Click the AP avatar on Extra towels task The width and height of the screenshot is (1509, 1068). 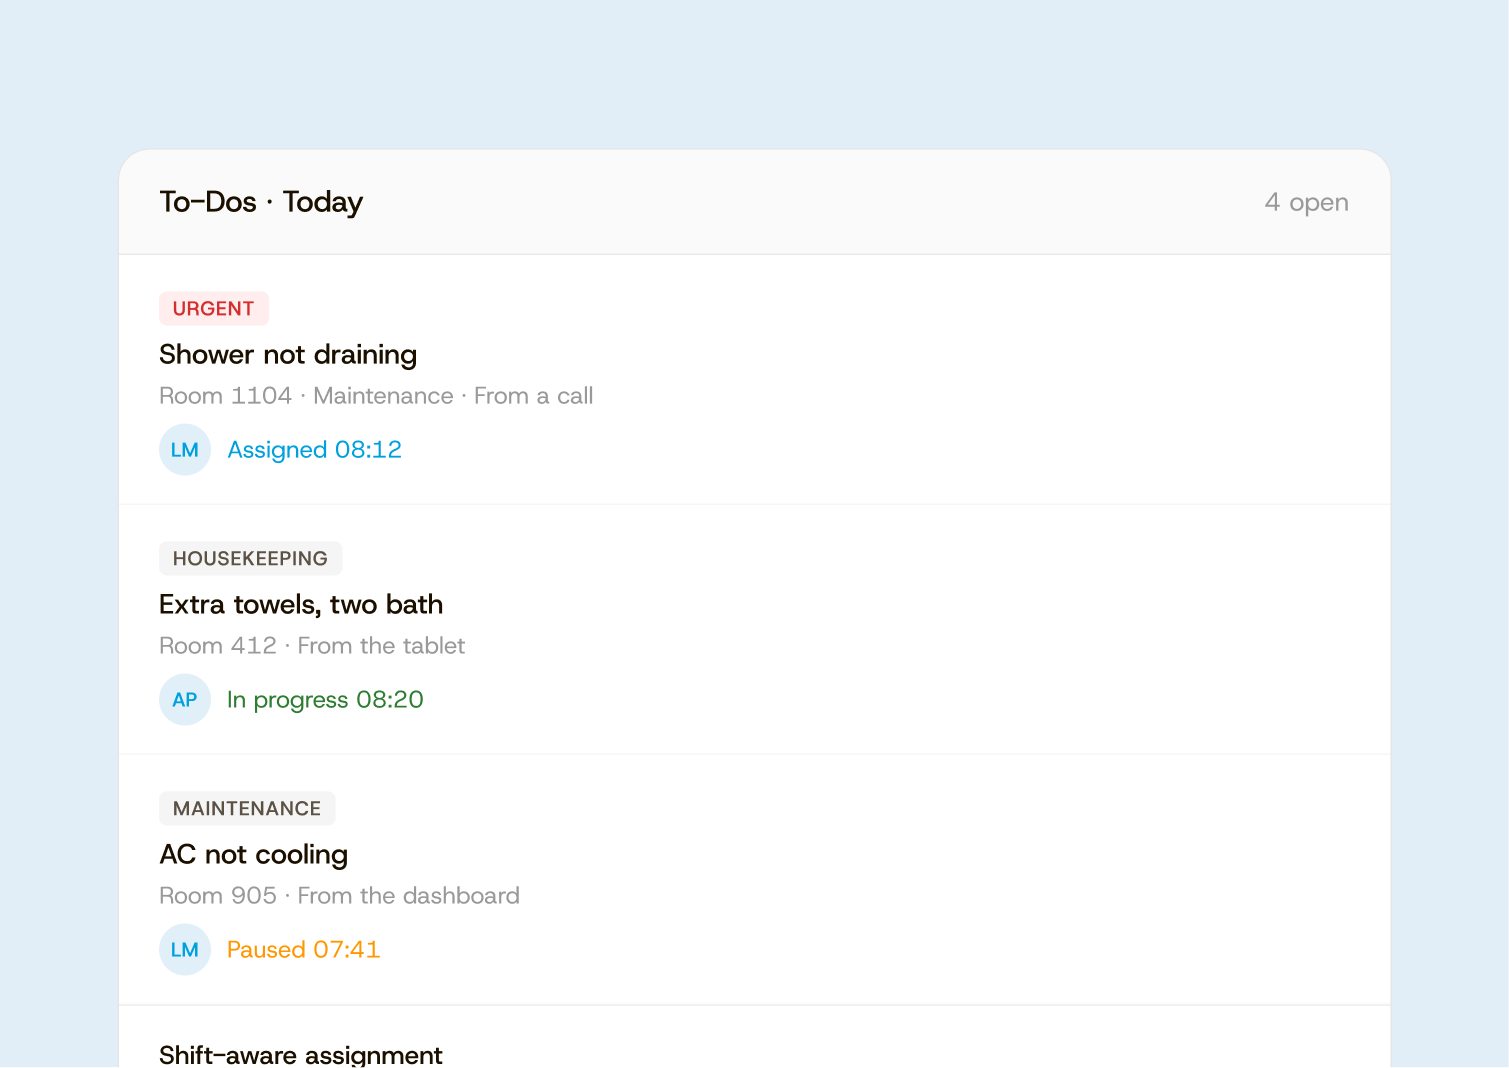point(185,700)
